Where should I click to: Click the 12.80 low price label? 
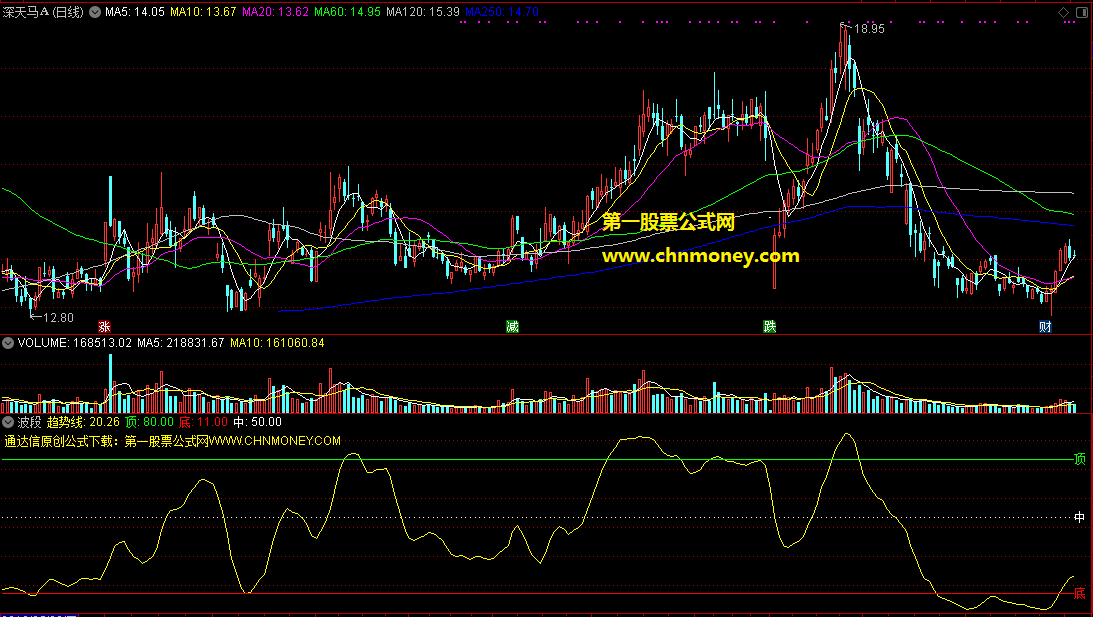tap(58, 318)
